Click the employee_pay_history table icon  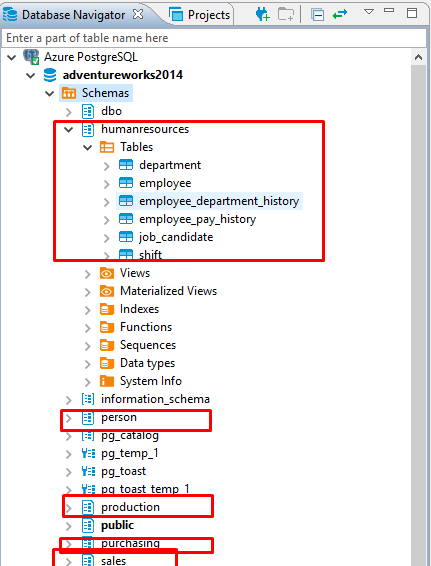click(126, 219)
